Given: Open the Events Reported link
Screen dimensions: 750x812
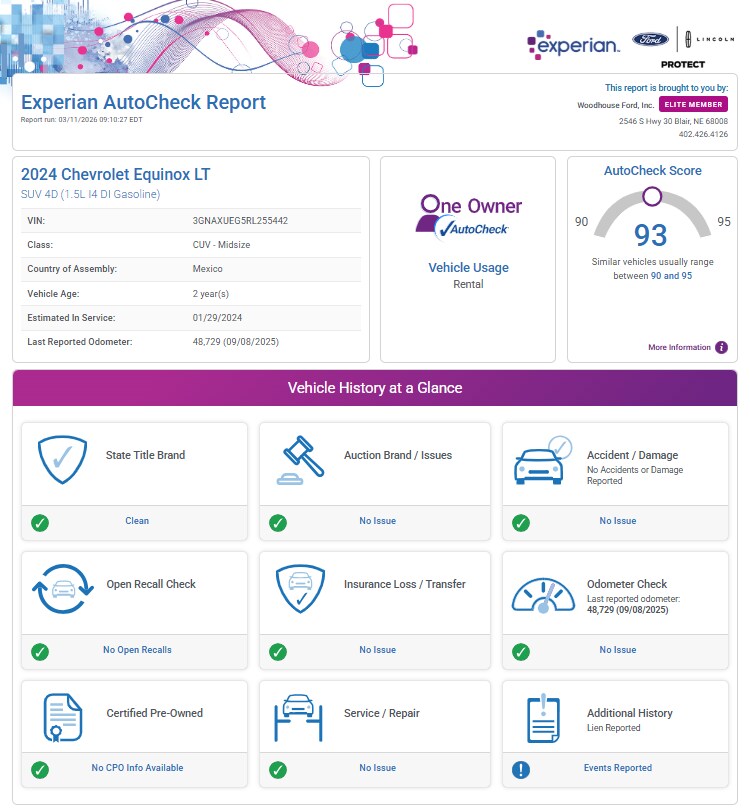Looking at the screenshot, I should 618,768.
